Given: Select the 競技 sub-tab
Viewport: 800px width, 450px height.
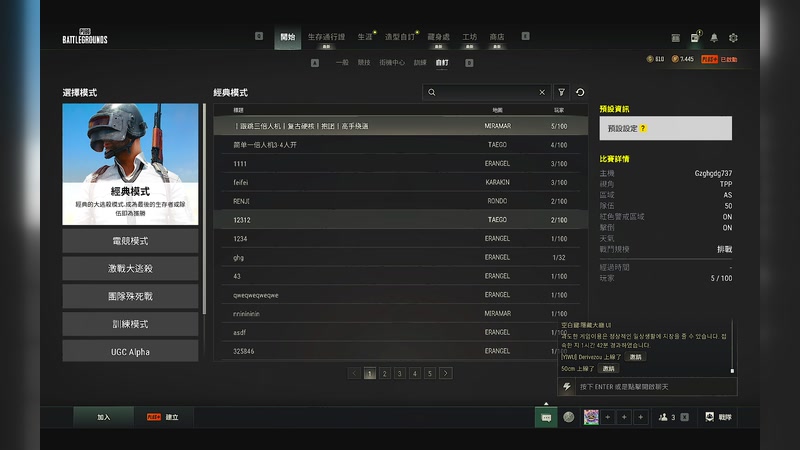Looking at the screenshot, I should tap(364, 63).
